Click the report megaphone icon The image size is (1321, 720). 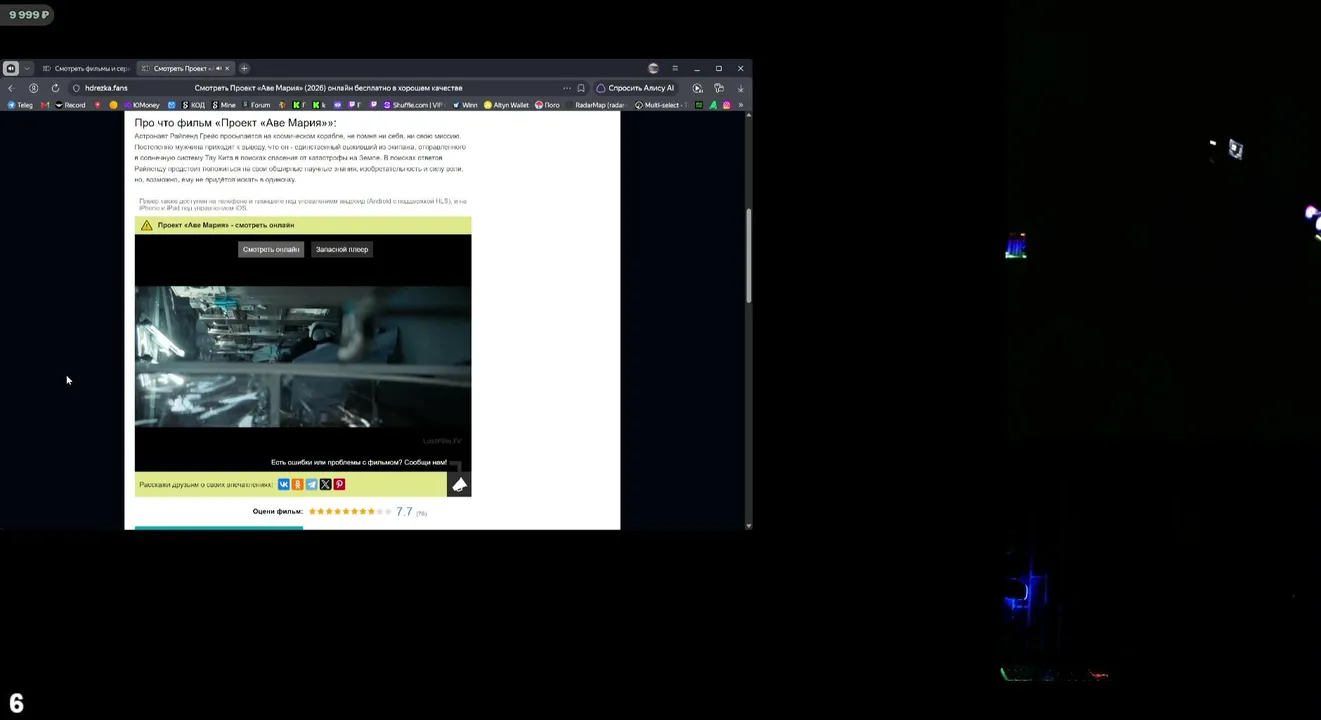459,485
